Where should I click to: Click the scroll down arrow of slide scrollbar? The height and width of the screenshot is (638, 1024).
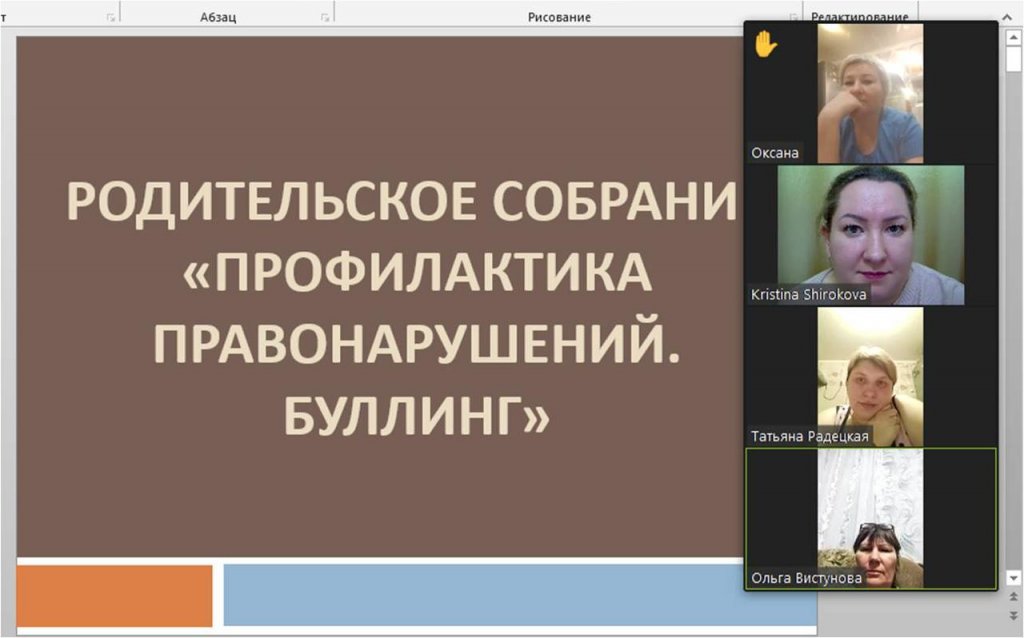pyautogui.click(x=1013, y=577)
